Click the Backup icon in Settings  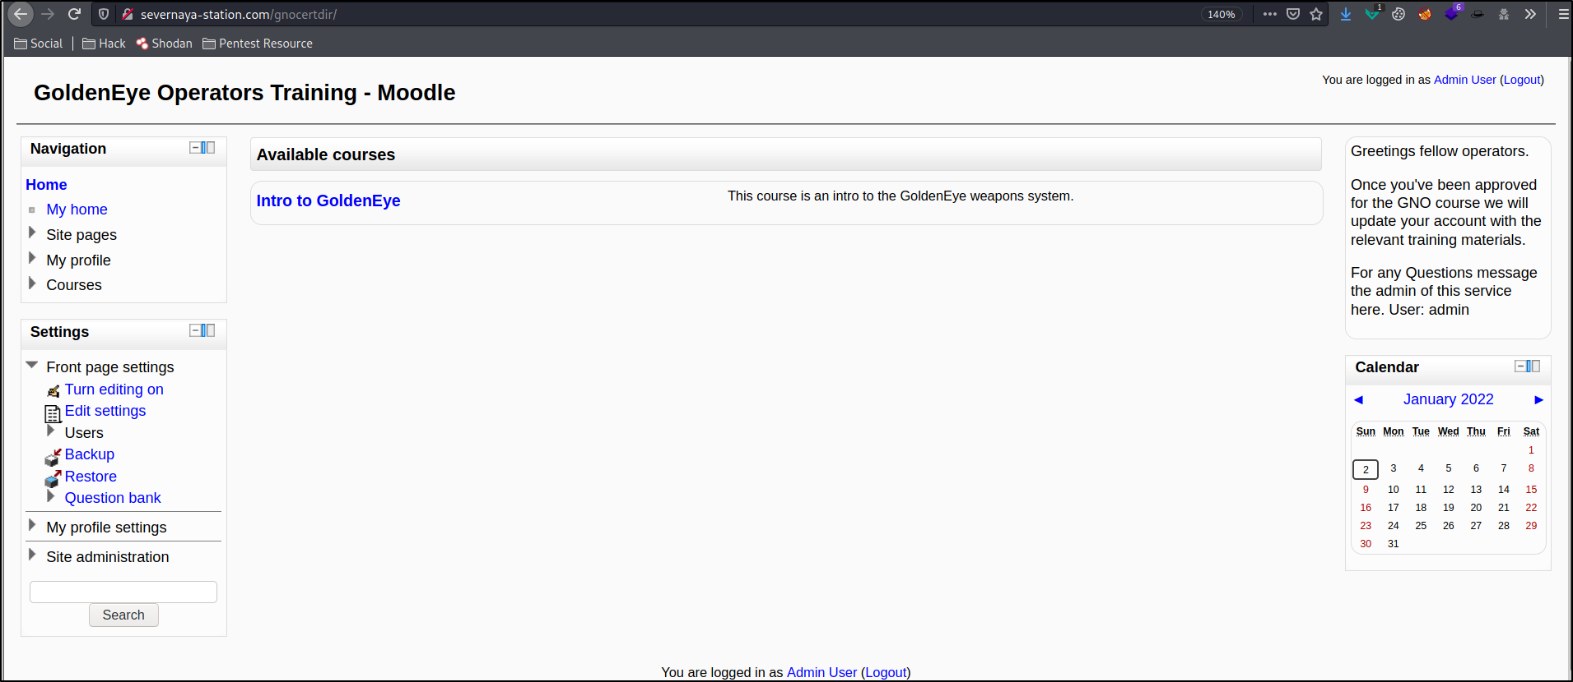point(53,457)
